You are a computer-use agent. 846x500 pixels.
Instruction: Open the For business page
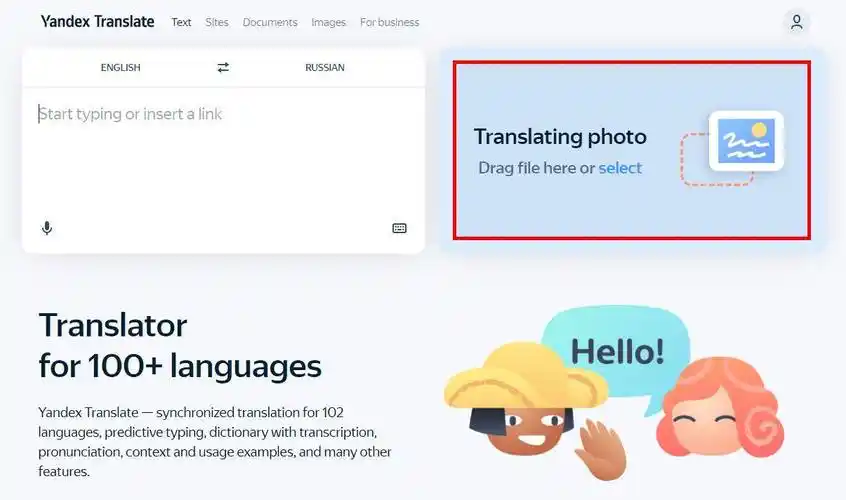point(390,22)
